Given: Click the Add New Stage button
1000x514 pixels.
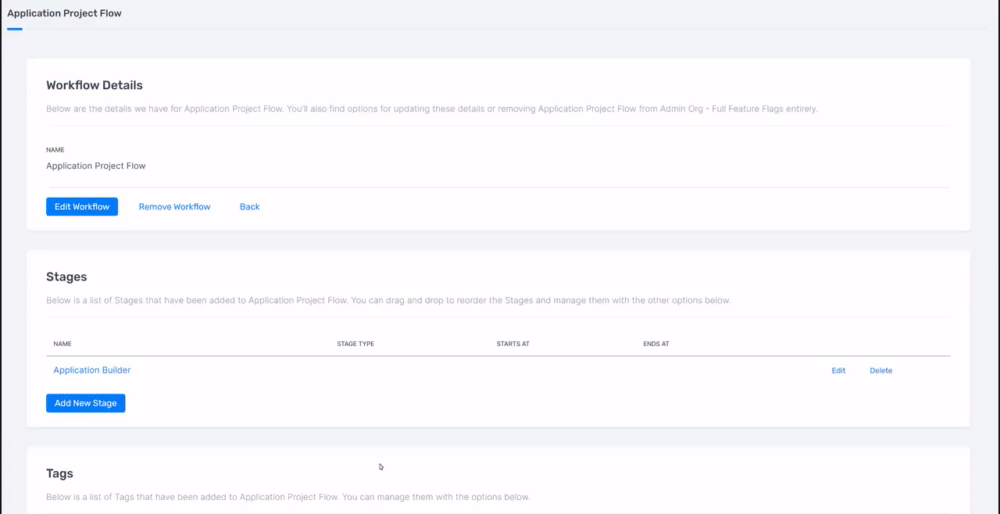Looking at the screenshot, I should tap(85, 403).
